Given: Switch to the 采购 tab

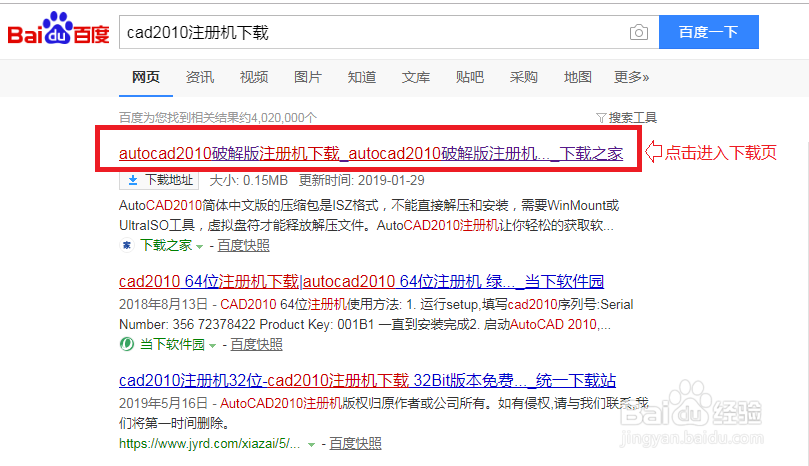Looking at the screenshot, I should pos(524,77).
